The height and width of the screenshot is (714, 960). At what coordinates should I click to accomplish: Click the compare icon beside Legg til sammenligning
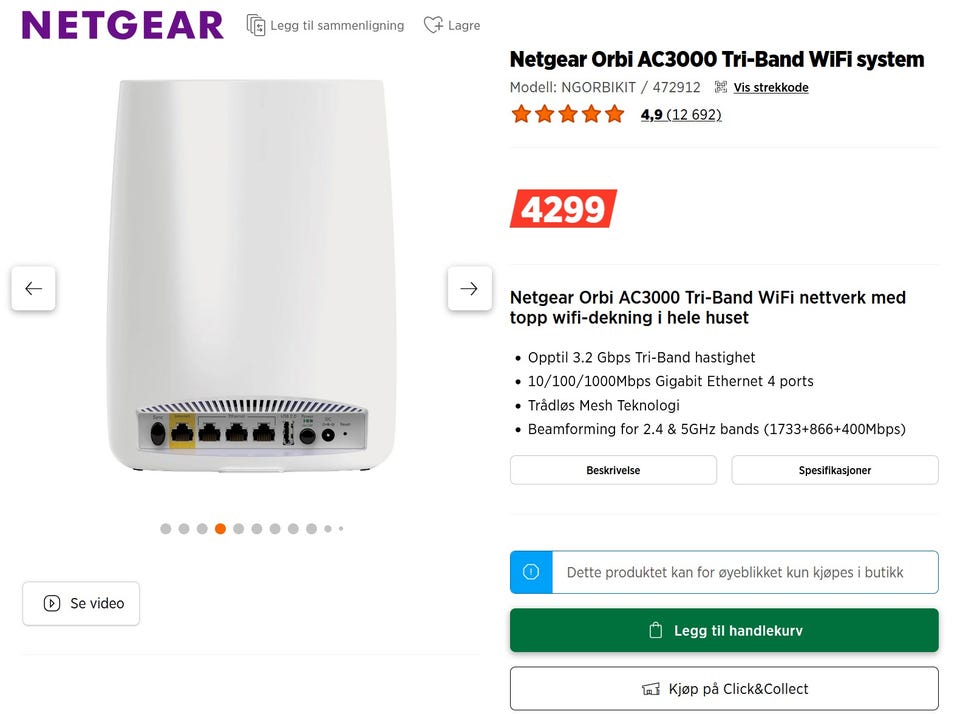[x=256, y=25]
